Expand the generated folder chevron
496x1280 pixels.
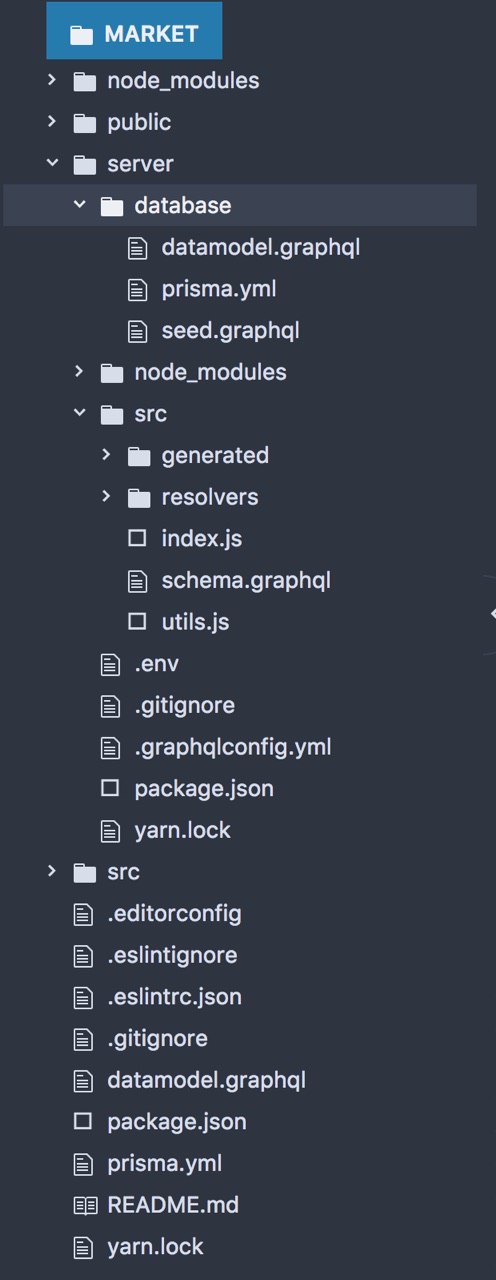106,455
